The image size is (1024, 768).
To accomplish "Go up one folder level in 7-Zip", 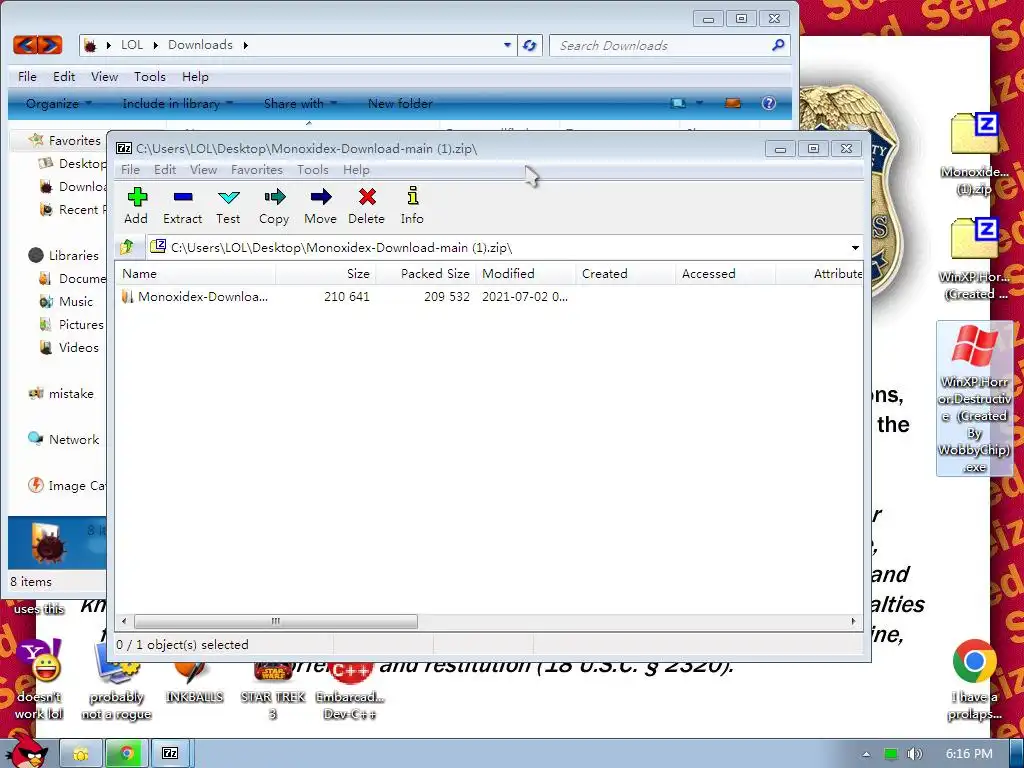I will (x=127, y=247).
